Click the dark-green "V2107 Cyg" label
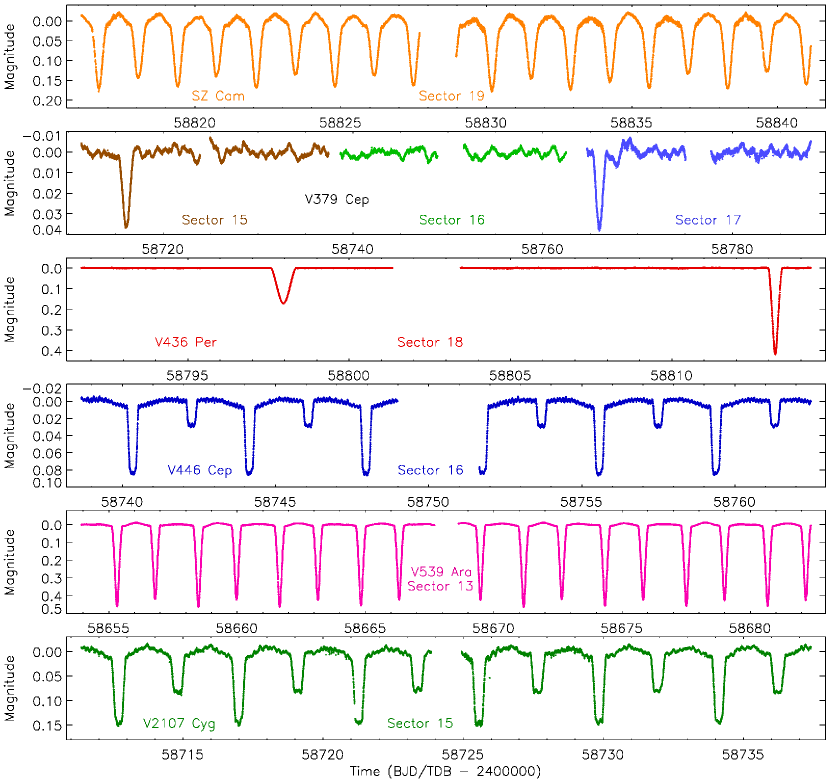830x779 pixels. [x=179, y=723]
